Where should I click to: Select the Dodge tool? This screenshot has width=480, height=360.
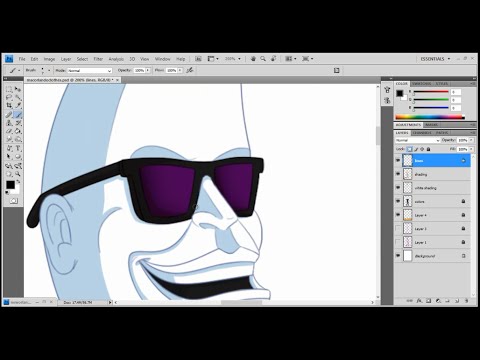tap(18, 139)
